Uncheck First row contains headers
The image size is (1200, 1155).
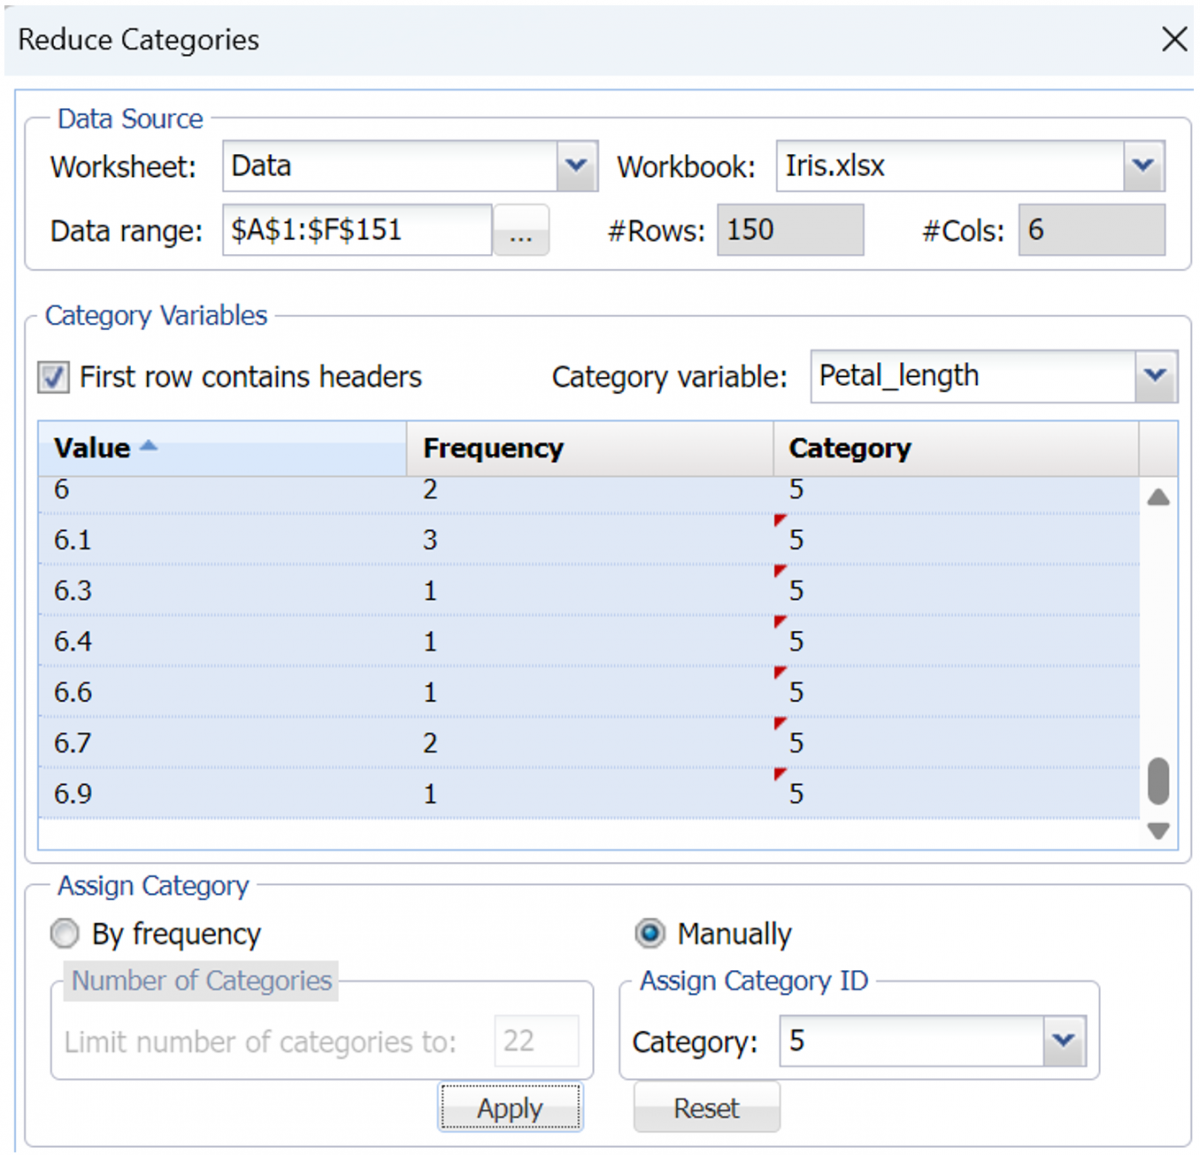[53, 377]
